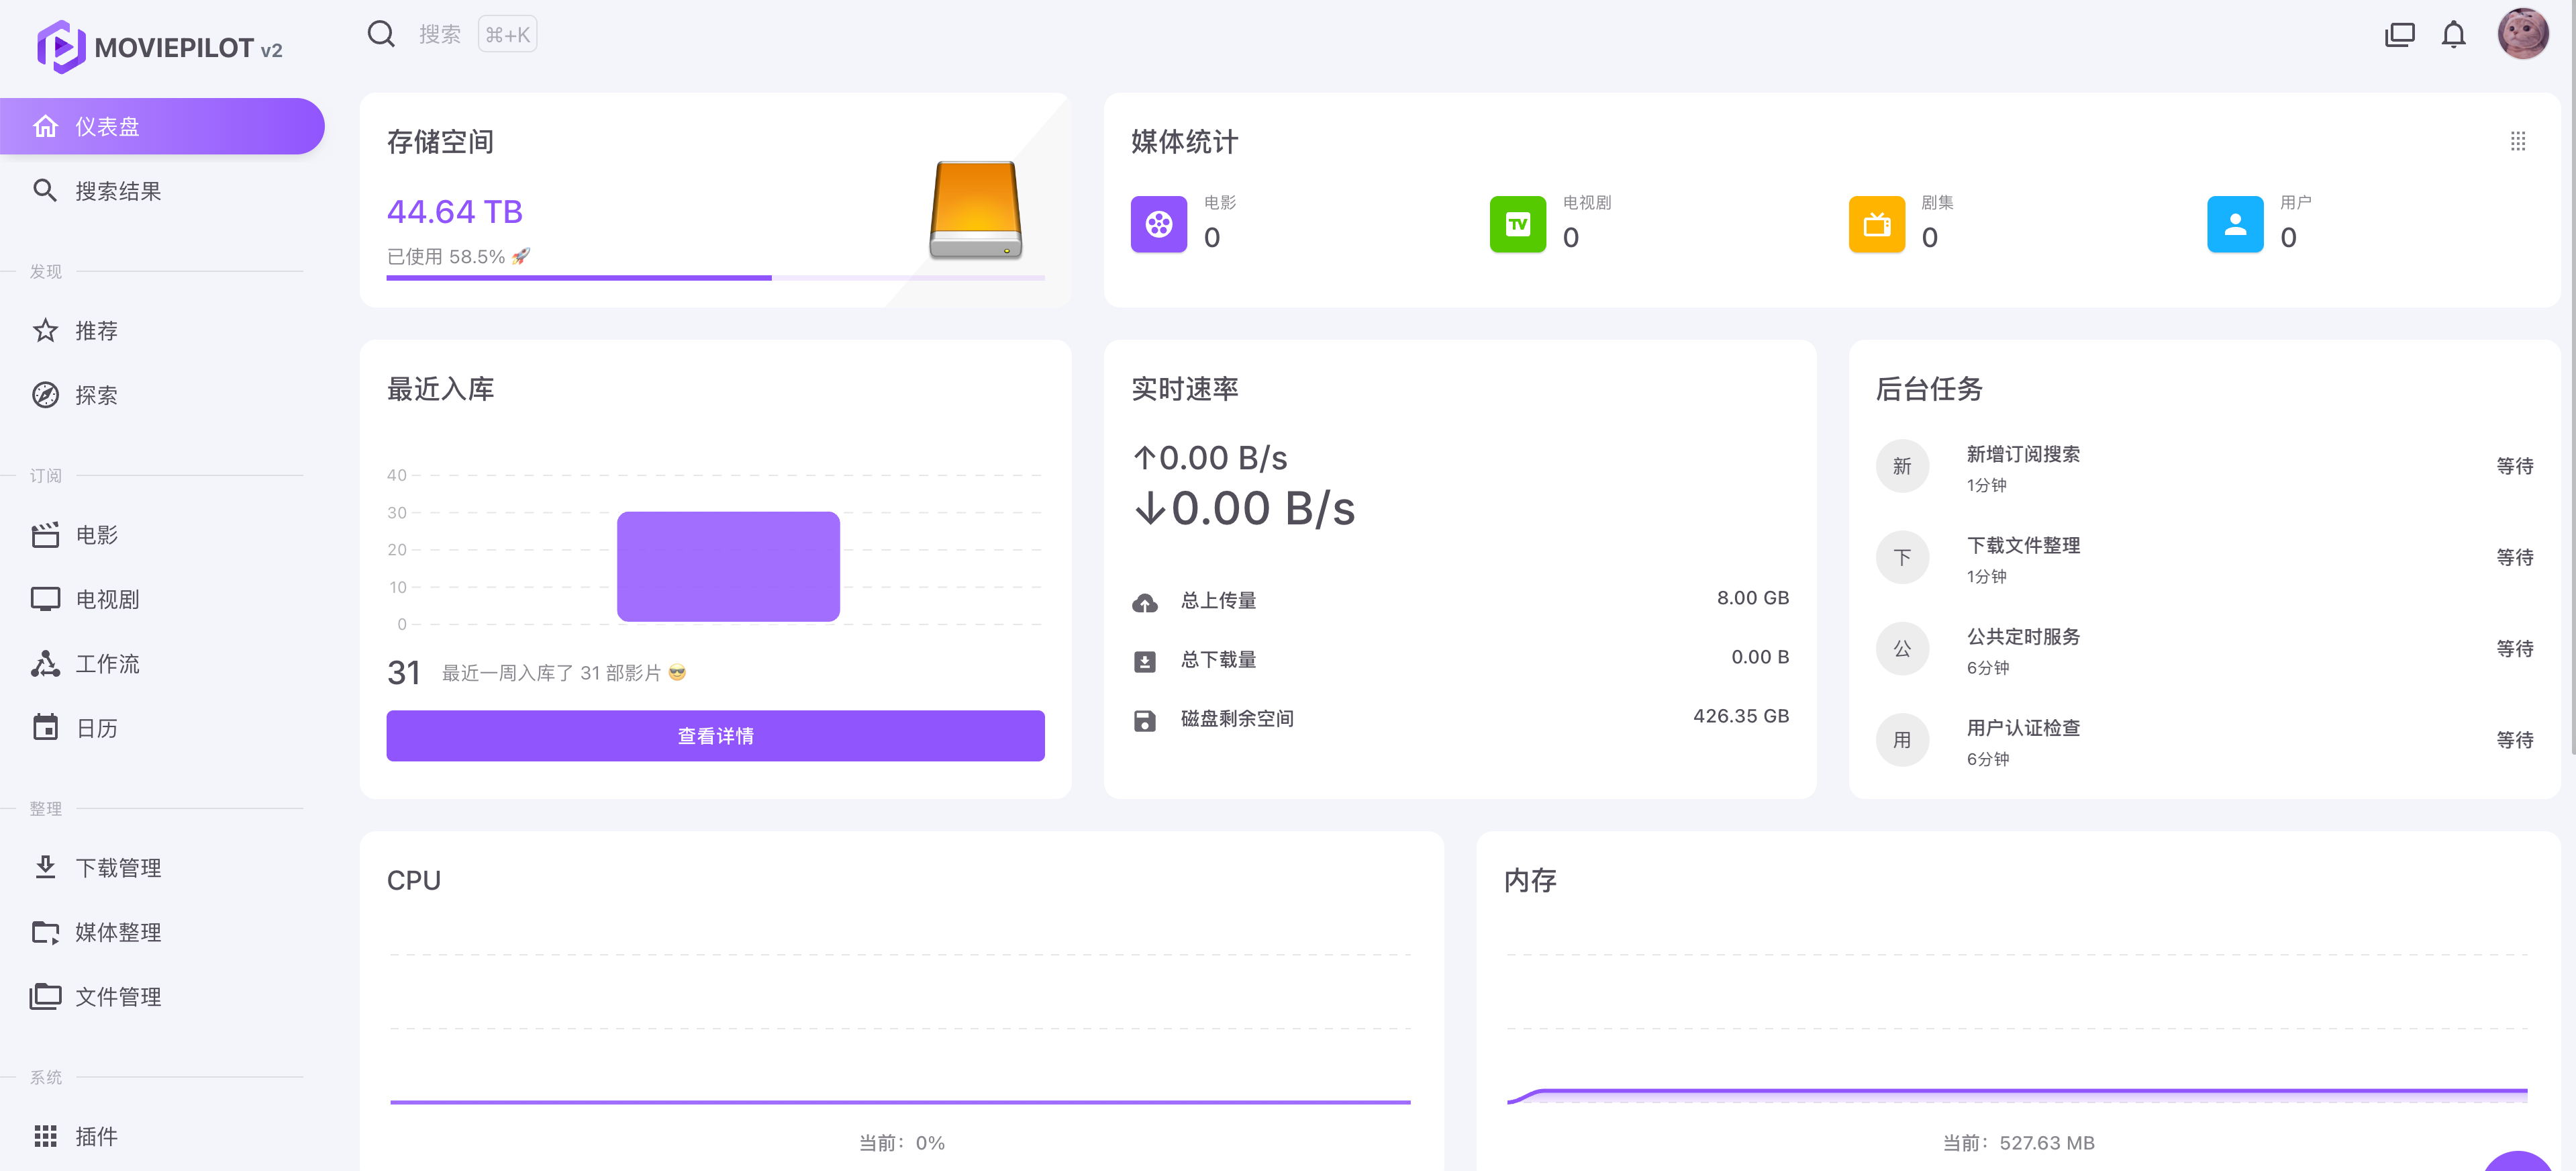Open the 探索 discover page
This screenshot has height=1171, width=2576.
(x=96, y=395)
